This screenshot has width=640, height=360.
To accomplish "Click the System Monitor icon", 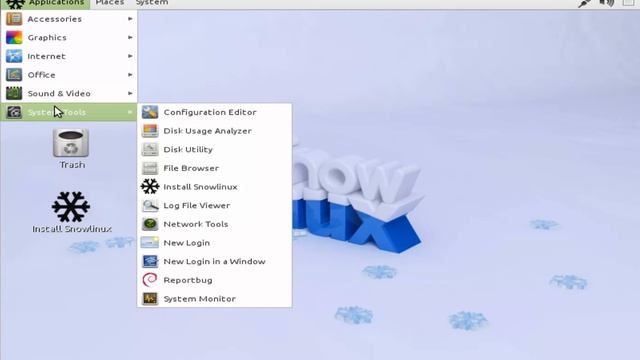I will point(150,298).
